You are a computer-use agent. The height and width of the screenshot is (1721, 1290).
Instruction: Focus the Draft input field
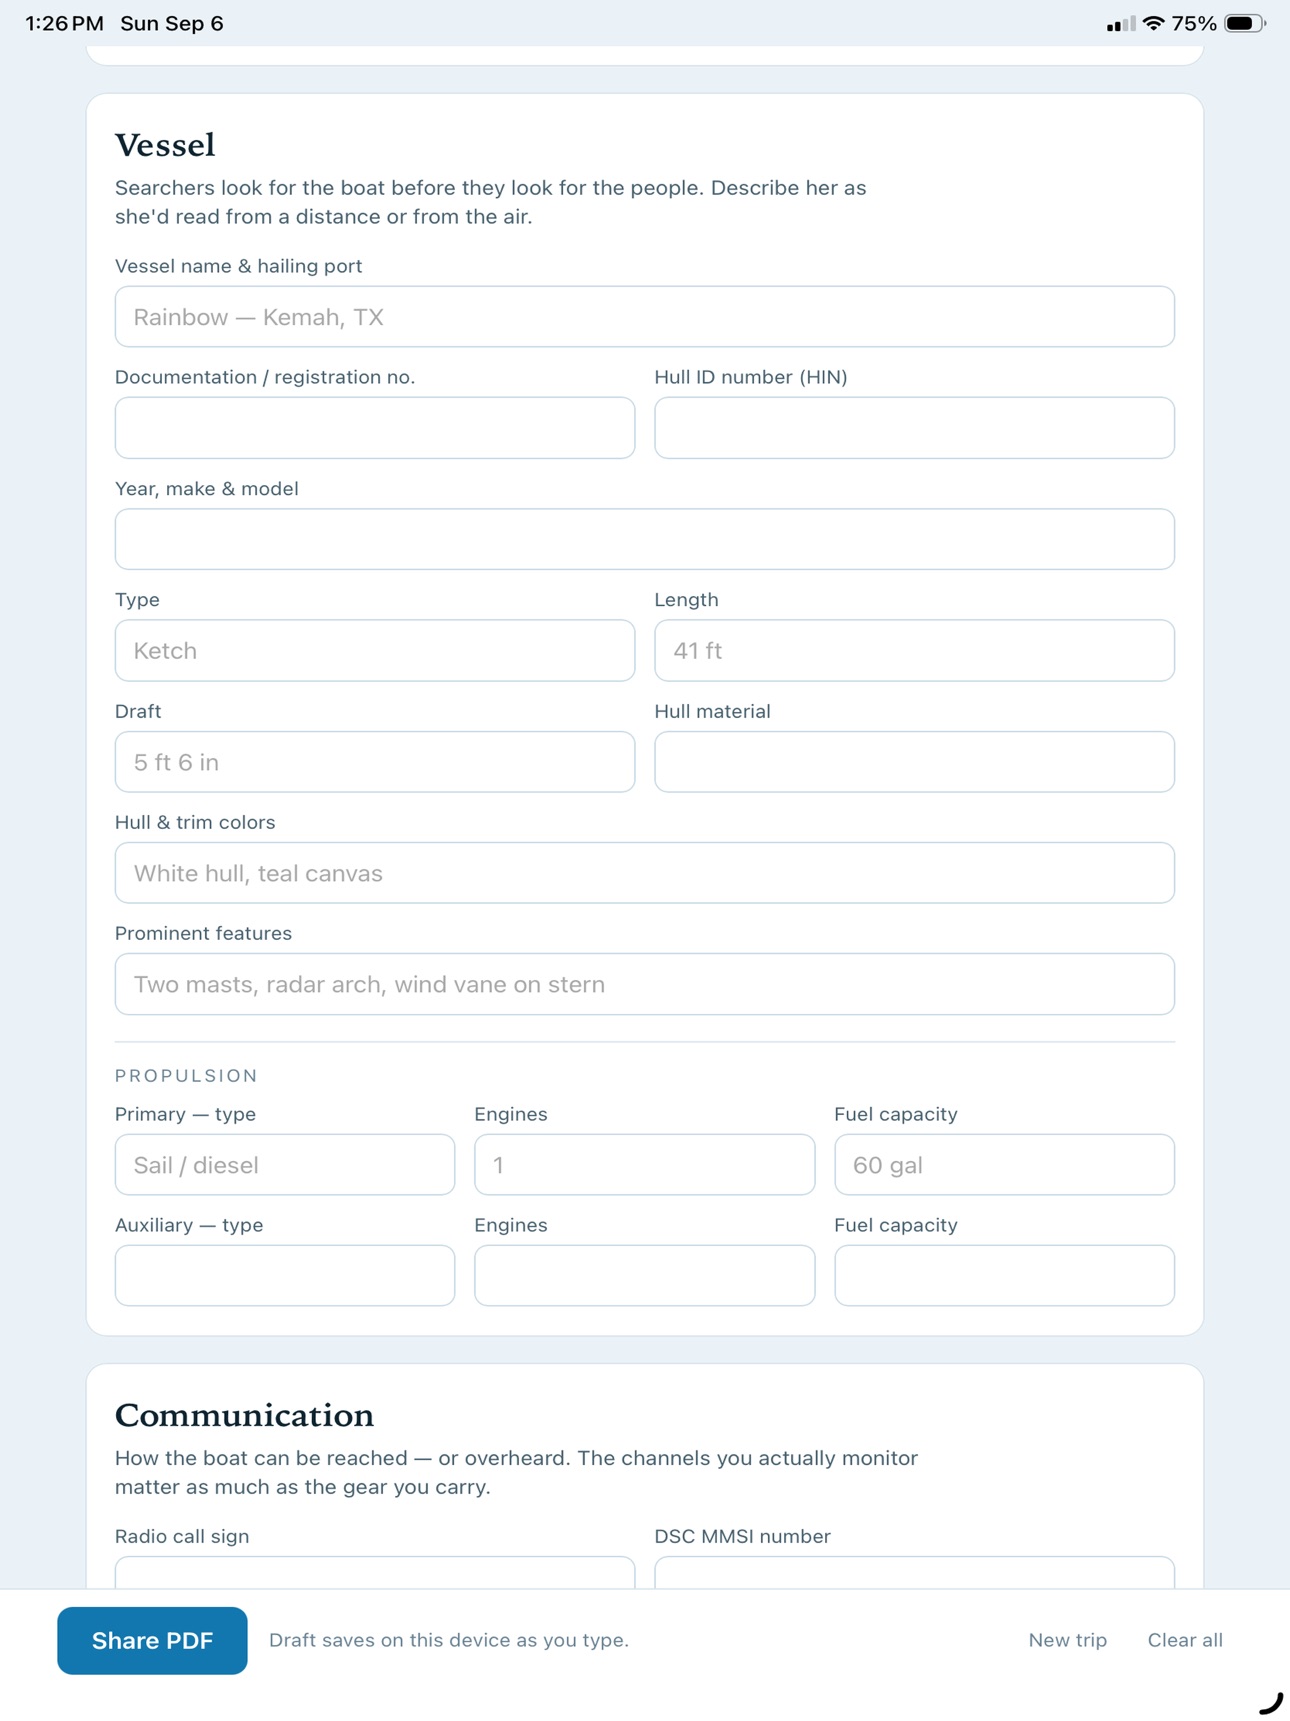point(375,762)
